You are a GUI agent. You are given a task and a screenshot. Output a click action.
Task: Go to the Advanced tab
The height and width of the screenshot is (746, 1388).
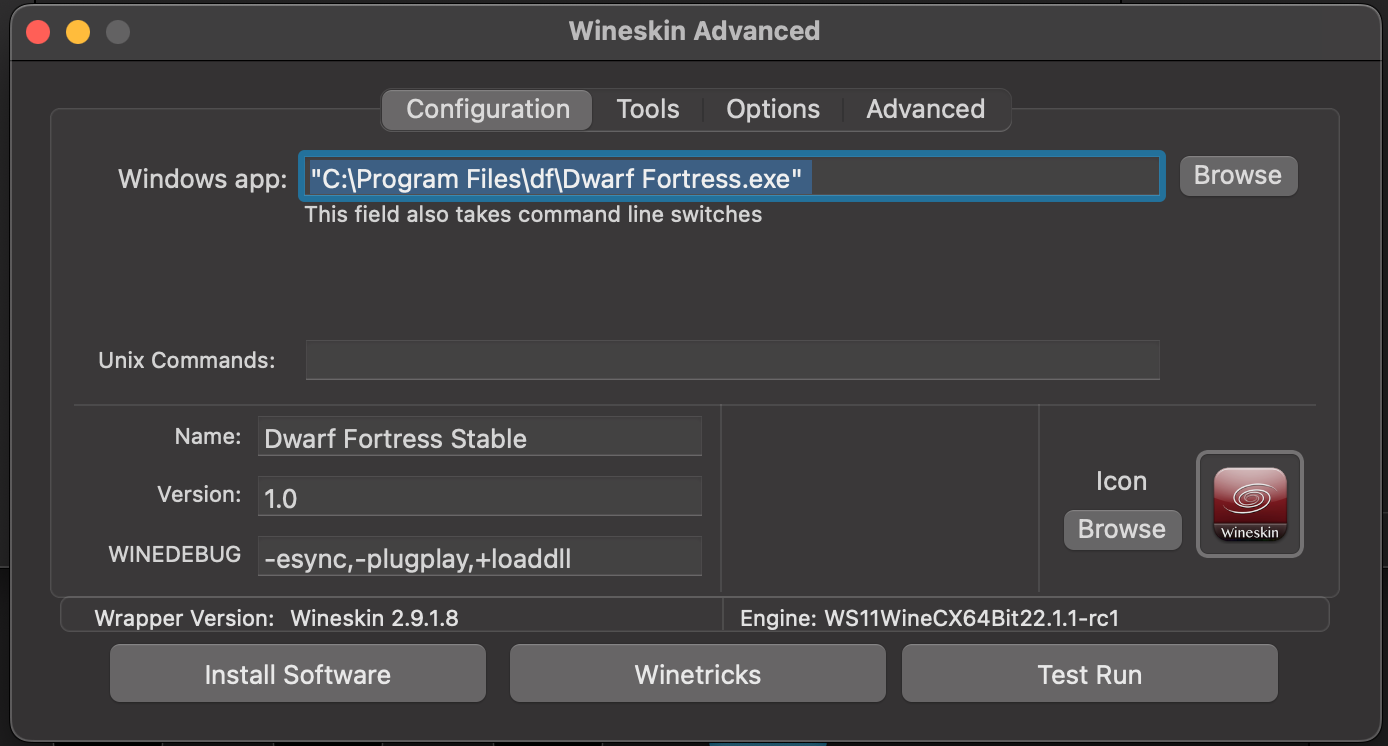[925, 109]
